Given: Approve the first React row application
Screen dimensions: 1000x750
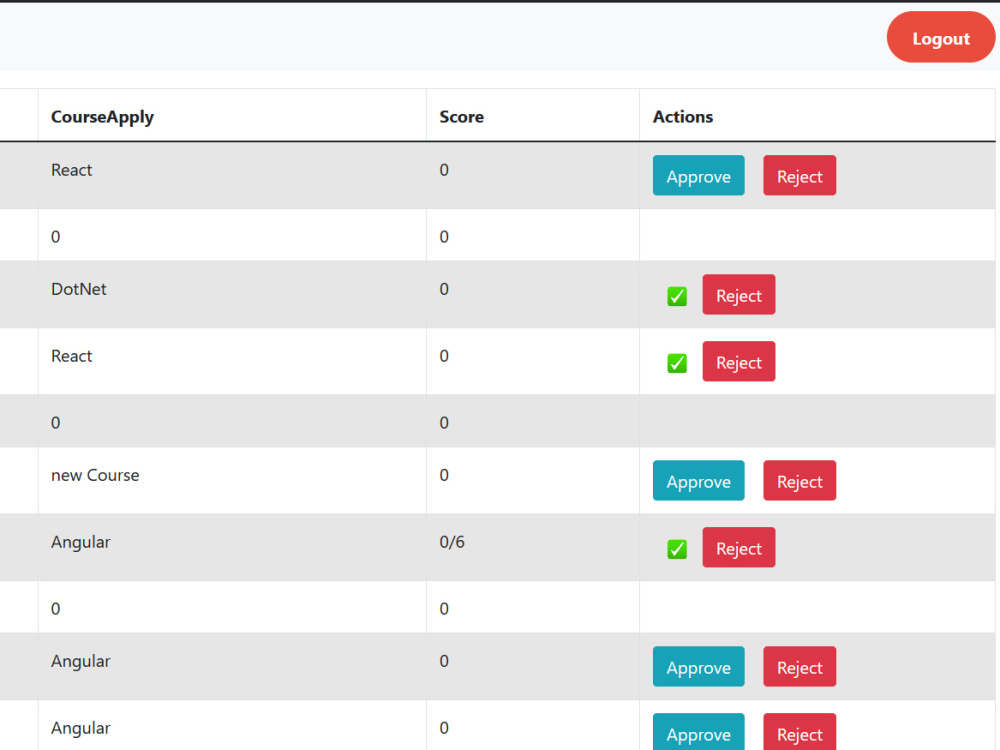Looking at the screenshot, I should 698,175.
